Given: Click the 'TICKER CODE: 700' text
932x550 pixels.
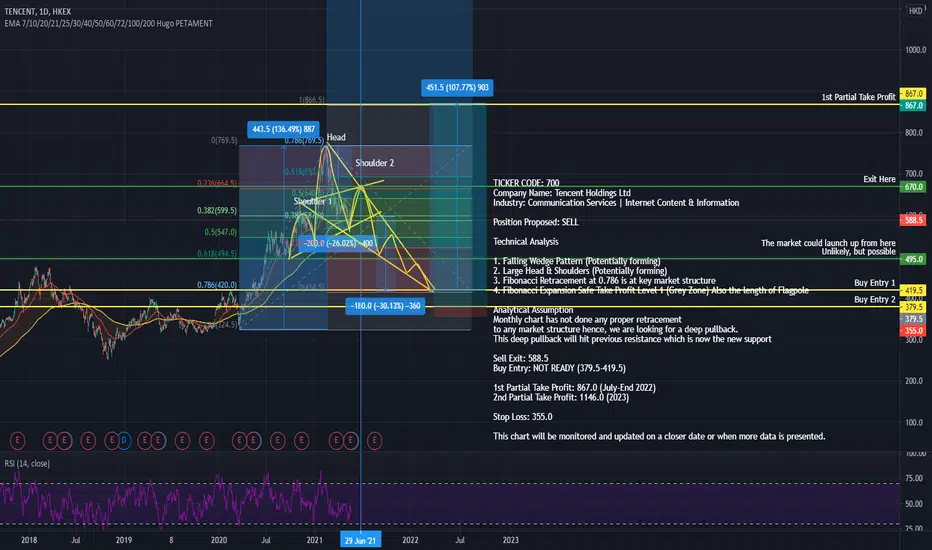Looking at the screenshot, I should click(x=526, y=183).
